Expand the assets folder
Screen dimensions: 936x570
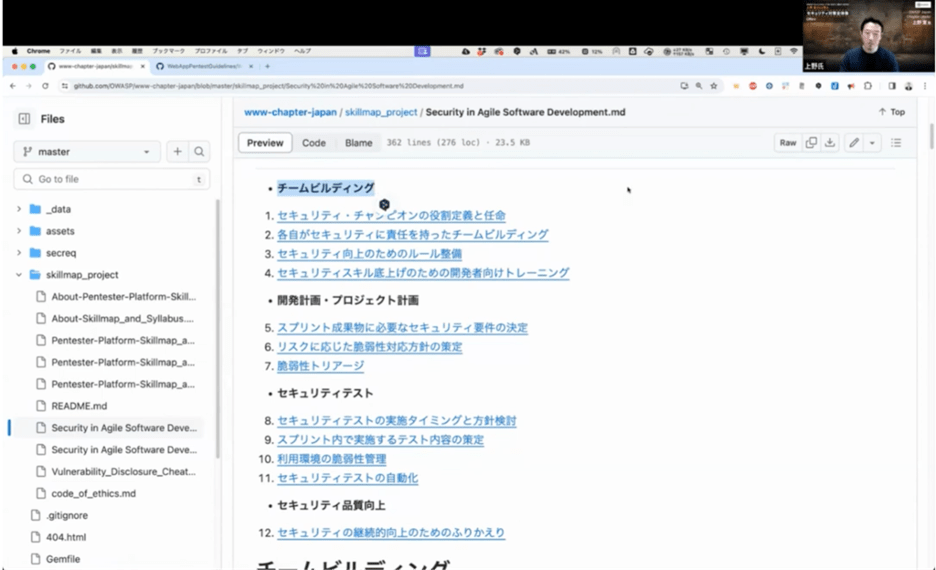[x=19, y=231]
